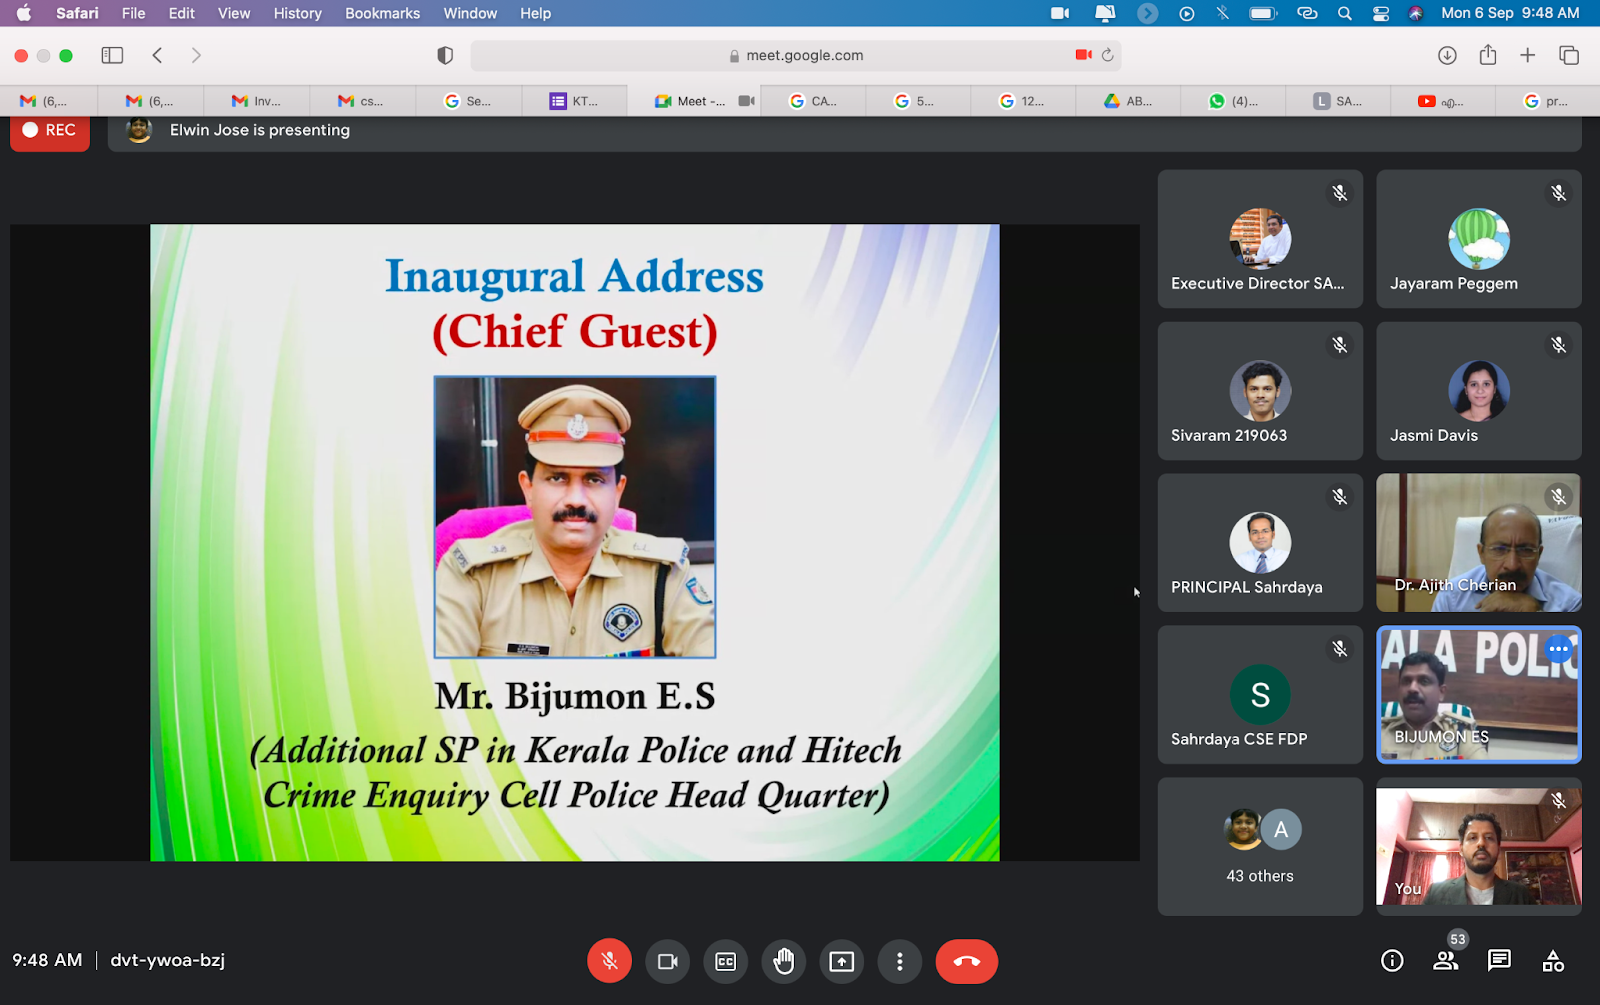Click the Present now button
This screenshot has width=1600, height=1005.
tap(841, 961)
